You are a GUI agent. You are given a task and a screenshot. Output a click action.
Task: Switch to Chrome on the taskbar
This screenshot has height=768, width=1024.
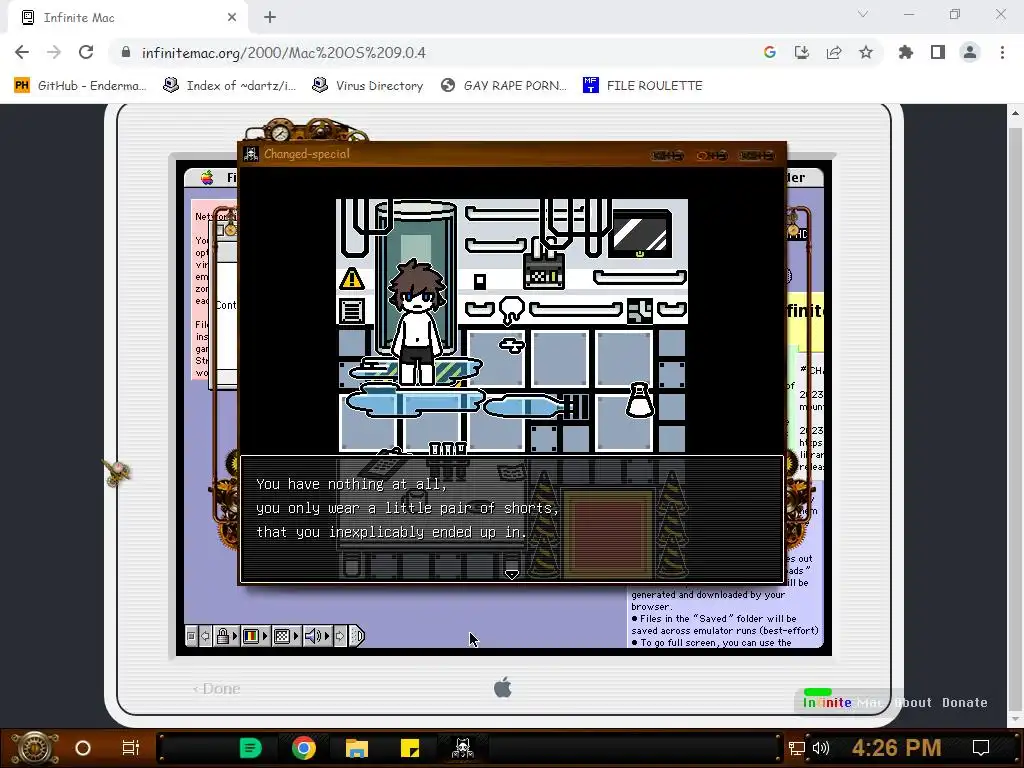[x=304, y=748]
